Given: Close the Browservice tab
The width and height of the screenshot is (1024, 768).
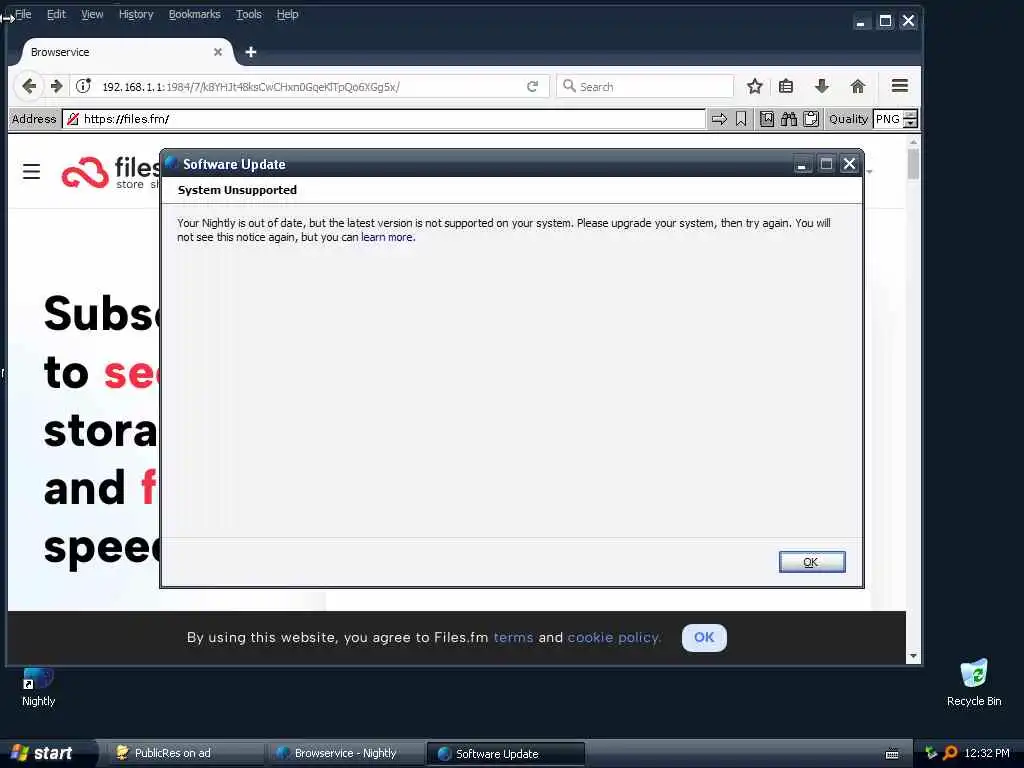Looking at the screenshot, I should (217, 52).
